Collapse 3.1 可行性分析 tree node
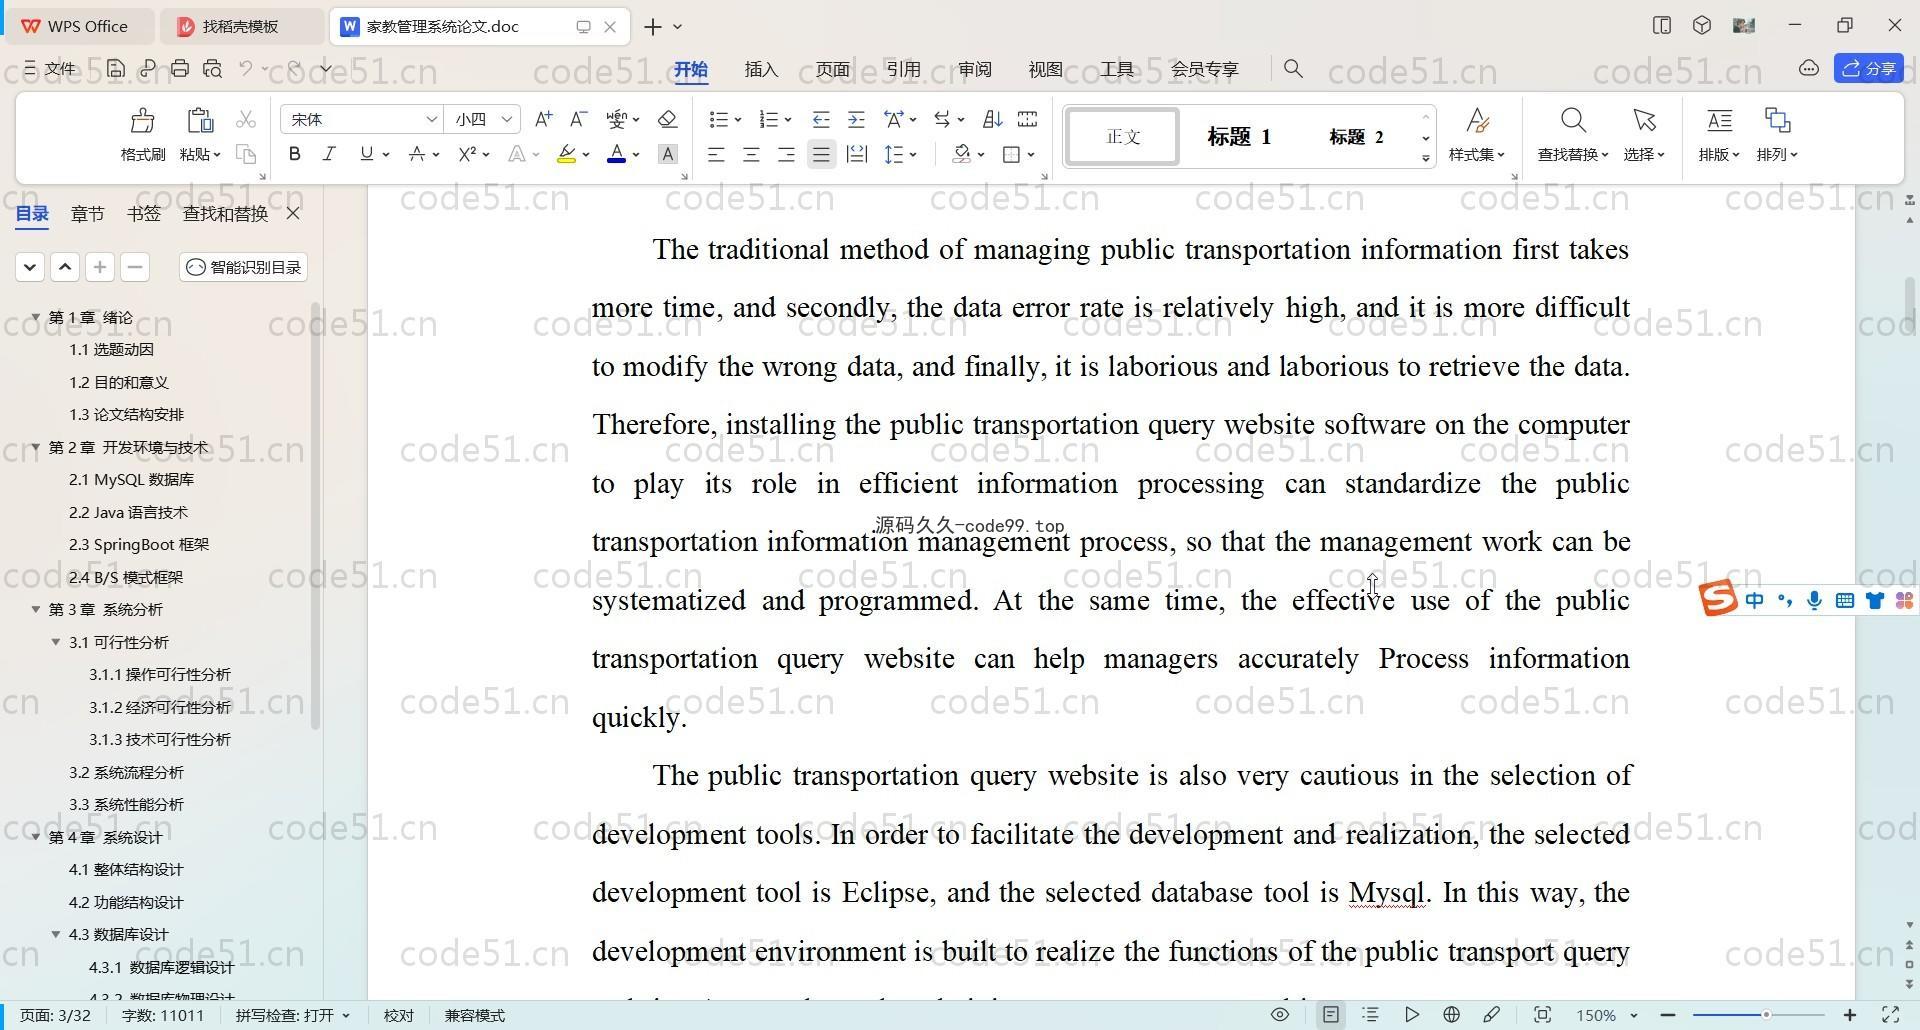 click(56, 642)
